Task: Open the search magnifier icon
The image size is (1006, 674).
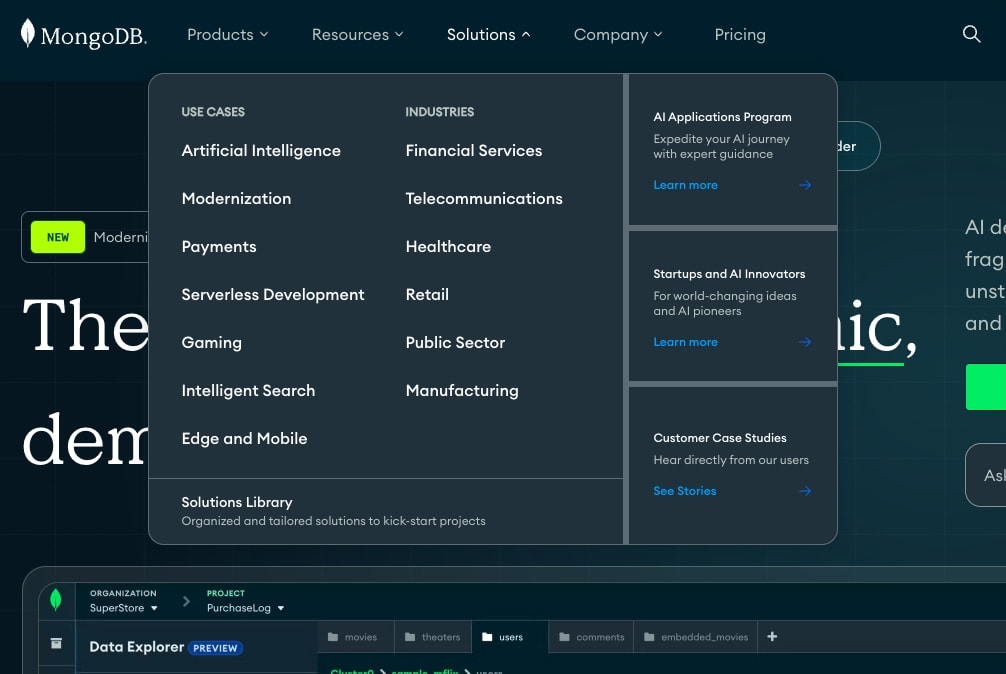Action: click(971, 34)
